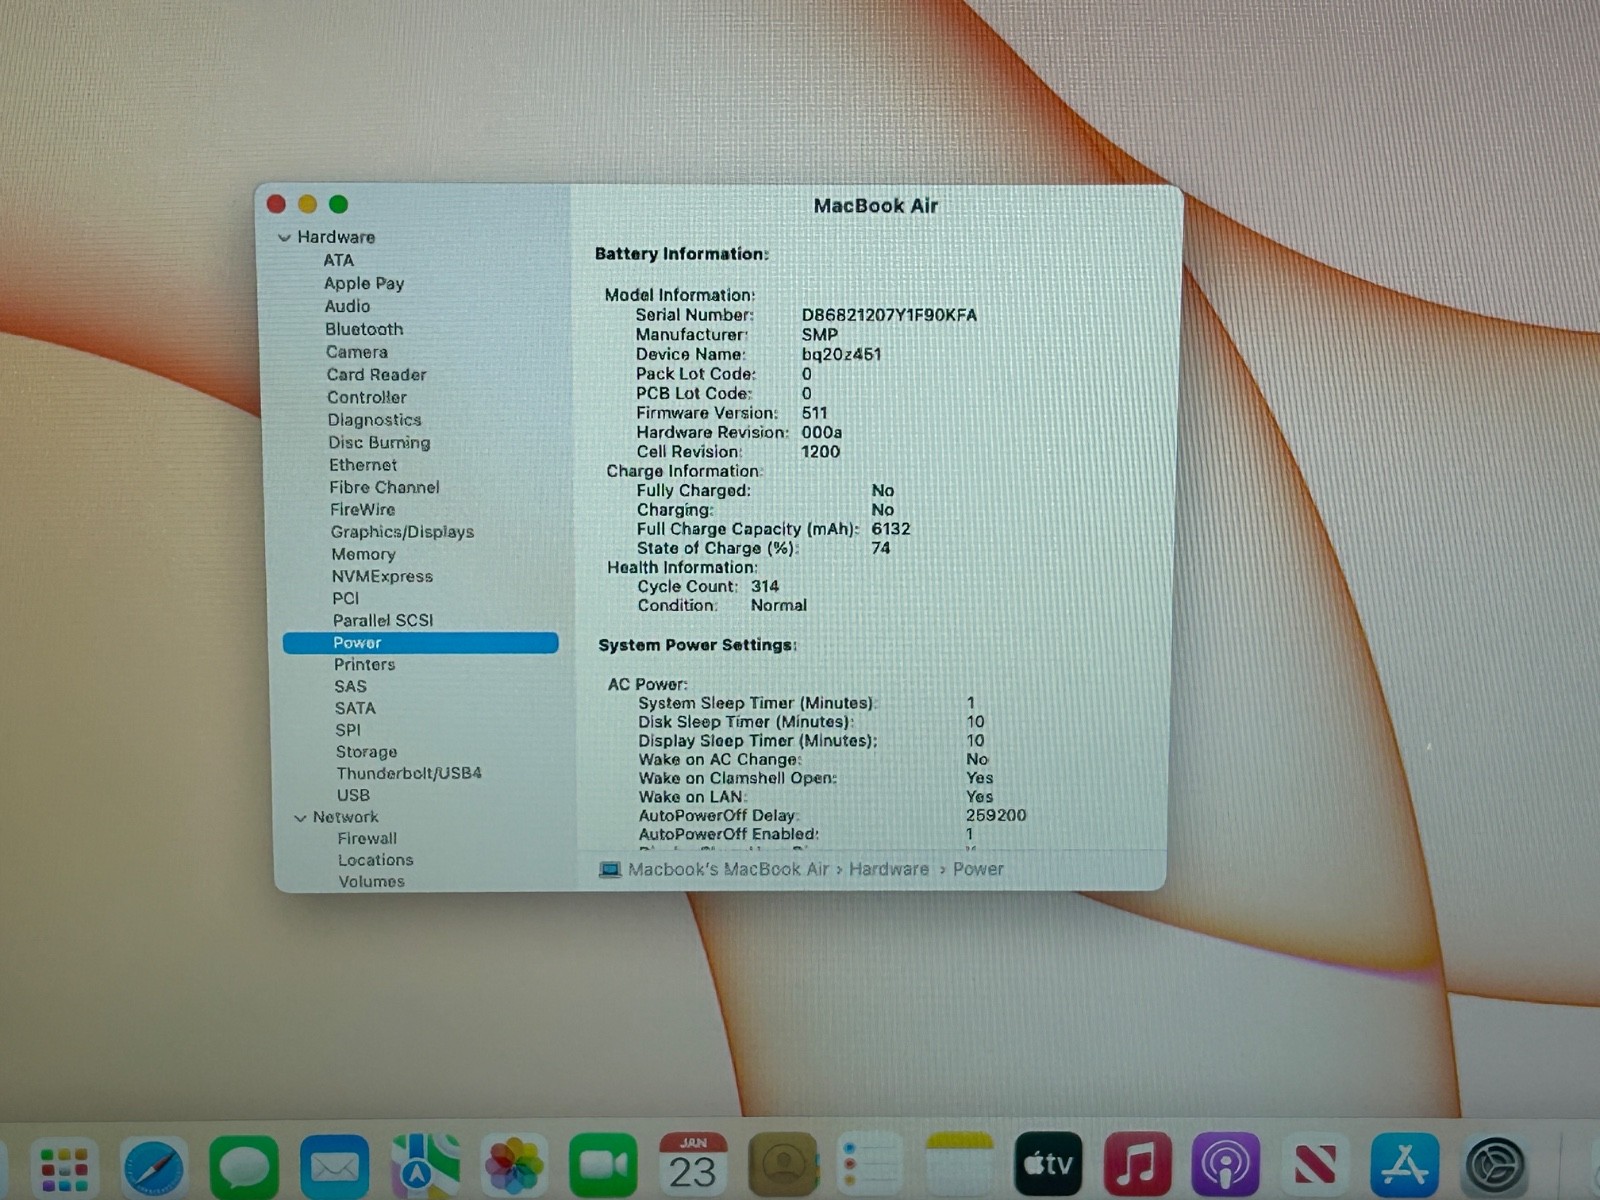Show Ethernet hardware information

click(x=363, y=465)
